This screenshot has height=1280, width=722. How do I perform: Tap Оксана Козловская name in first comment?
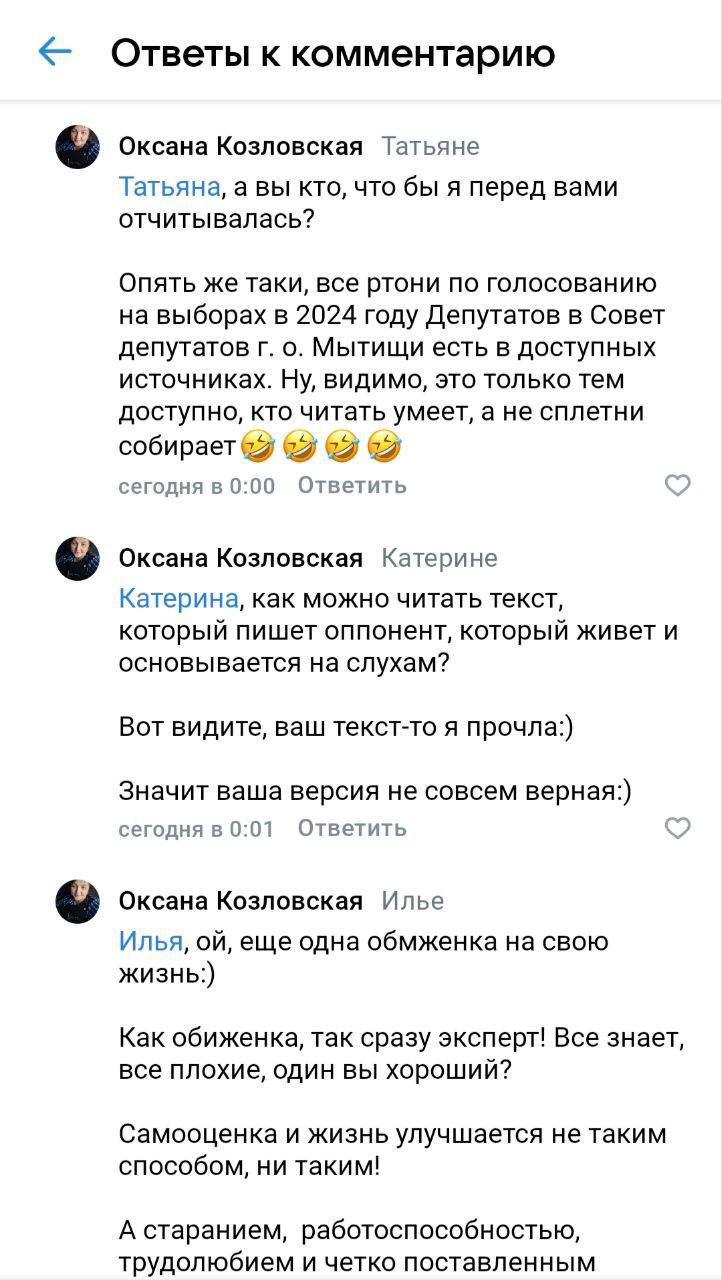(240, 147)
